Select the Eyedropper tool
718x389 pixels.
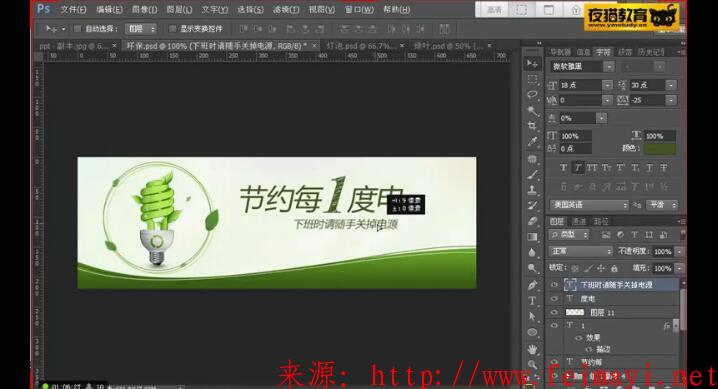[x=532, y=141]
